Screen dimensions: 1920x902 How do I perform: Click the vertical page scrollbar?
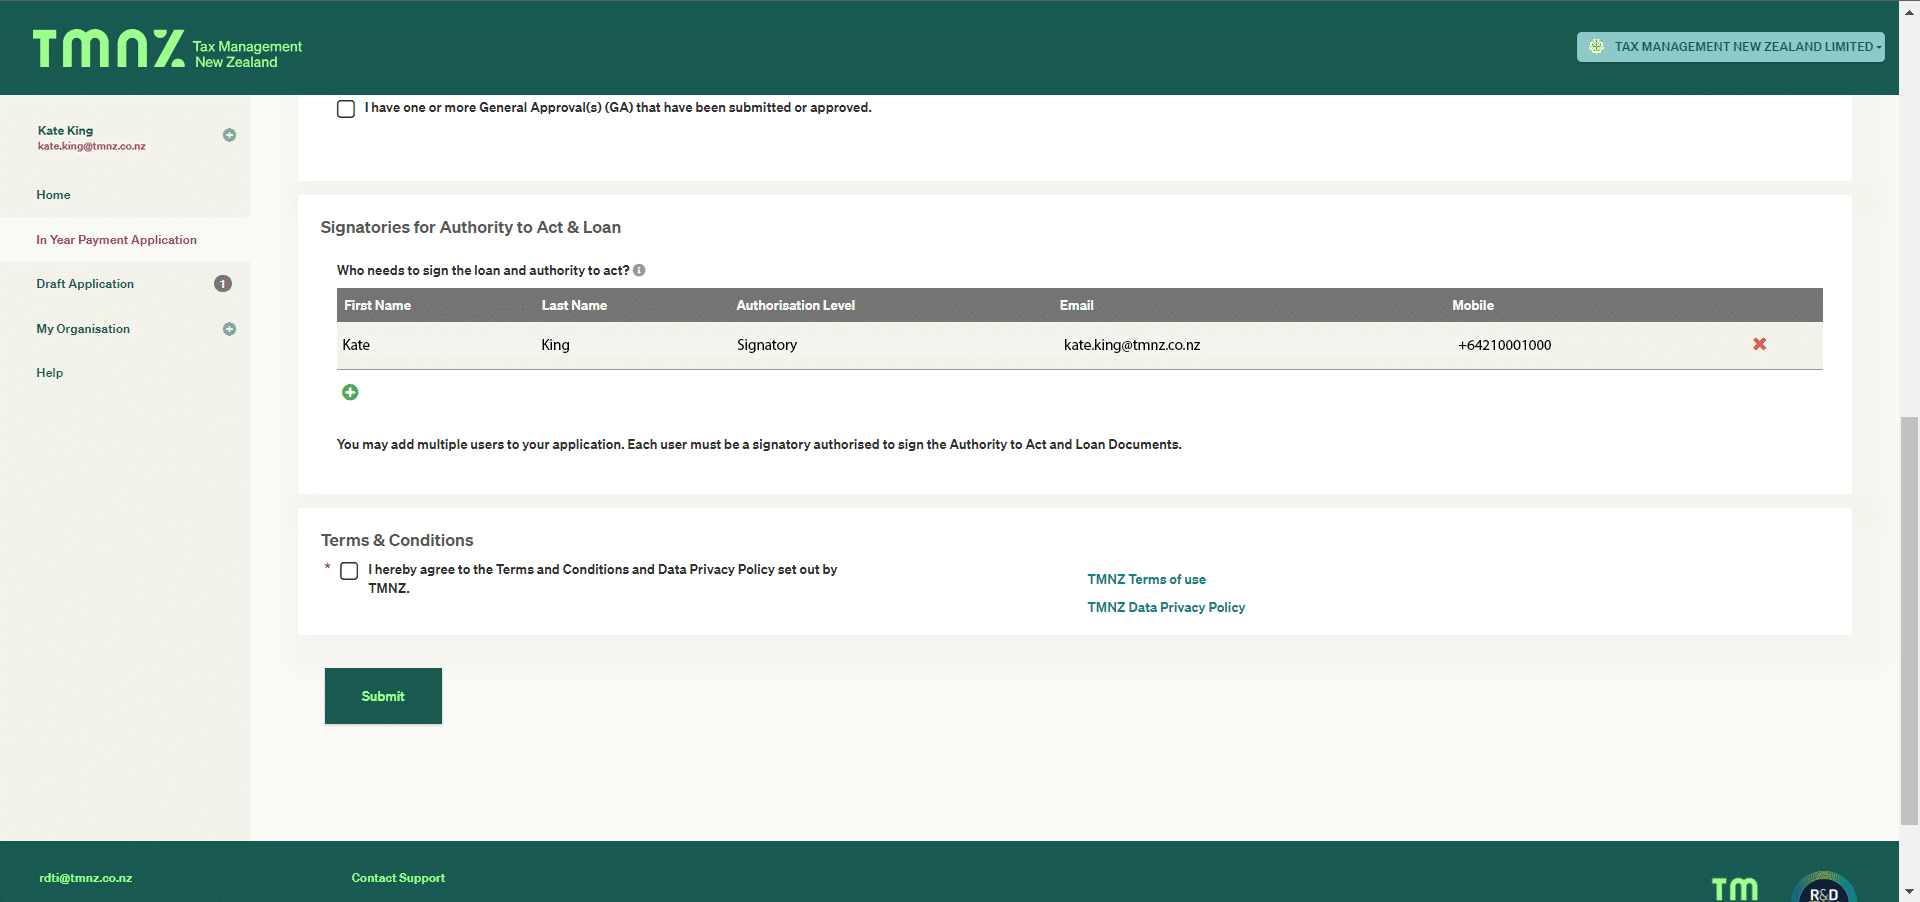(x=1909, y=620)
